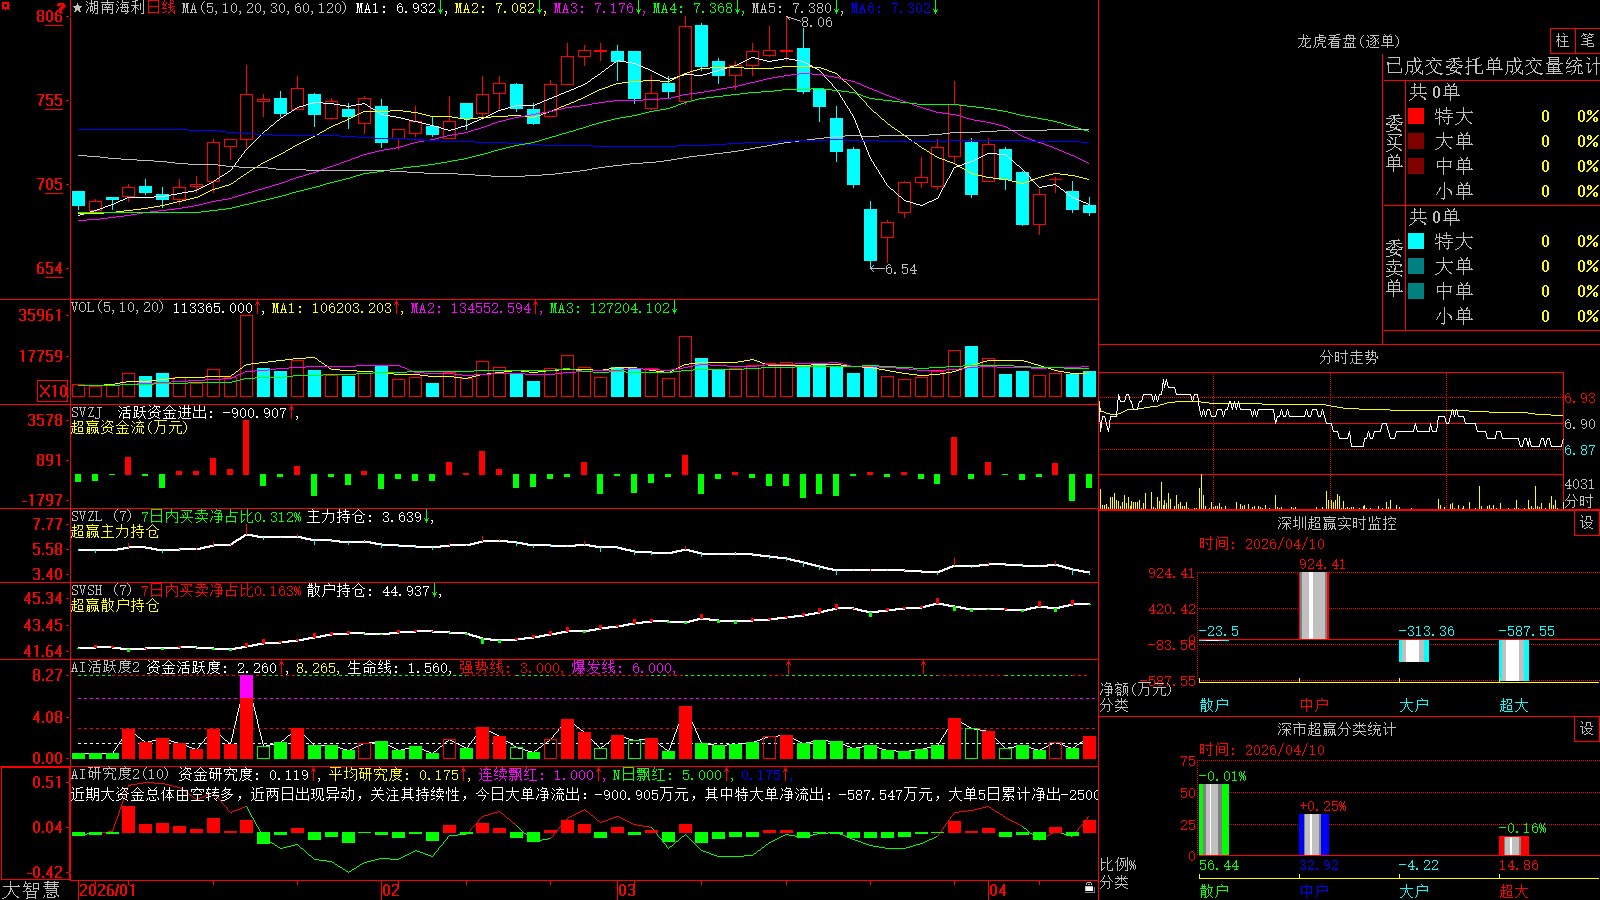Click the 散户 category label in 深圳超赢实时监控
The width and height of the screenshot is (1600, 900).
coord(1214,705)
